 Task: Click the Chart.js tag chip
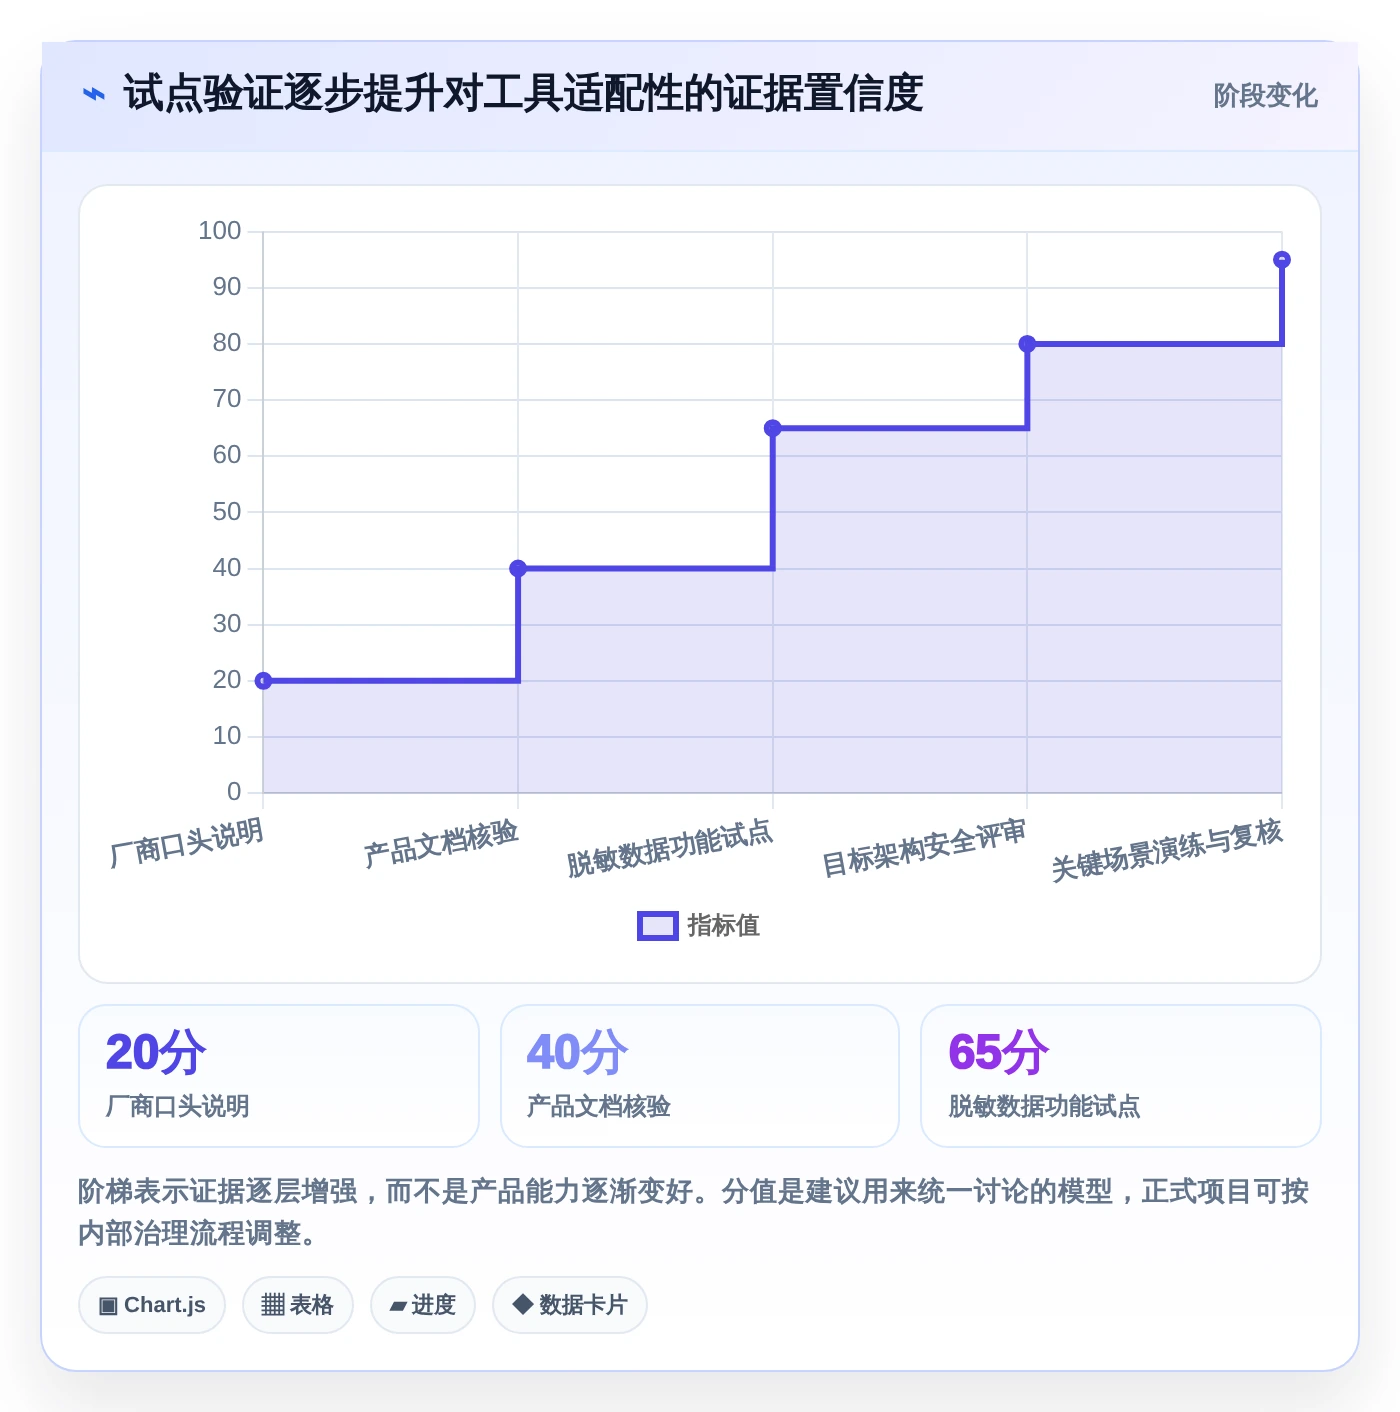coord(152,1305)
